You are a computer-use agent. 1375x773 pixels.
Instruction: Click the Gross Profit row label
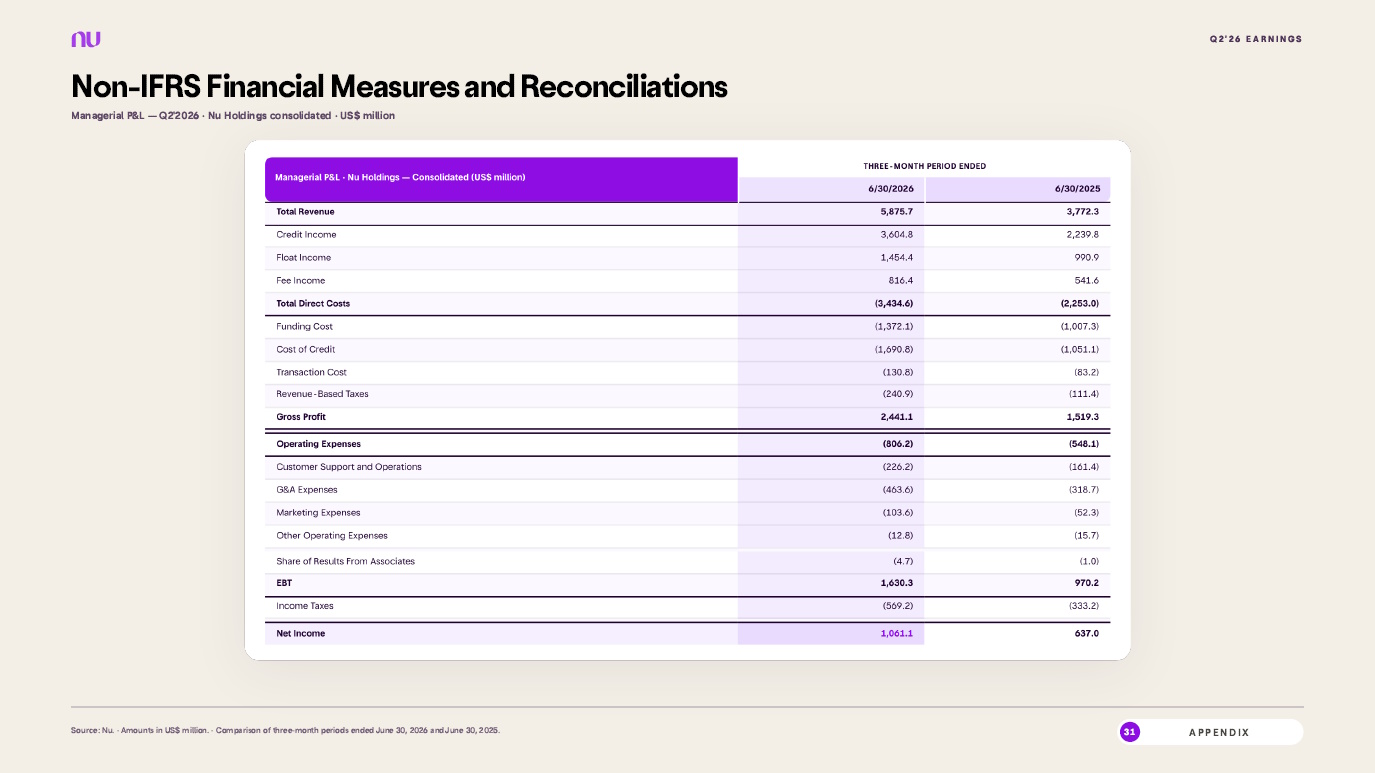pos(301,418)
